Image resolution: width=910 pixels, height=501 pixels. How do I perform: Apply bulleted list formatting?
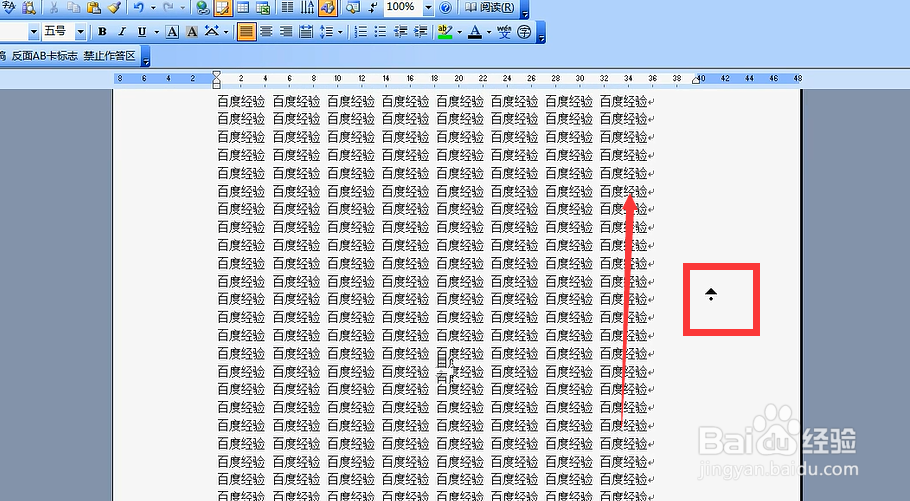381,31
